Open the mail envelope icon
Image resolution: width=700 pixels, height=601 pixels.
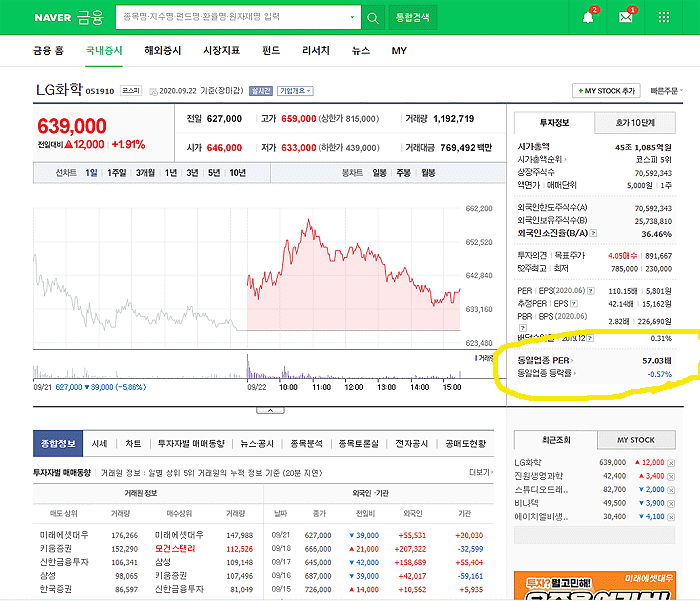click(625, 17)
